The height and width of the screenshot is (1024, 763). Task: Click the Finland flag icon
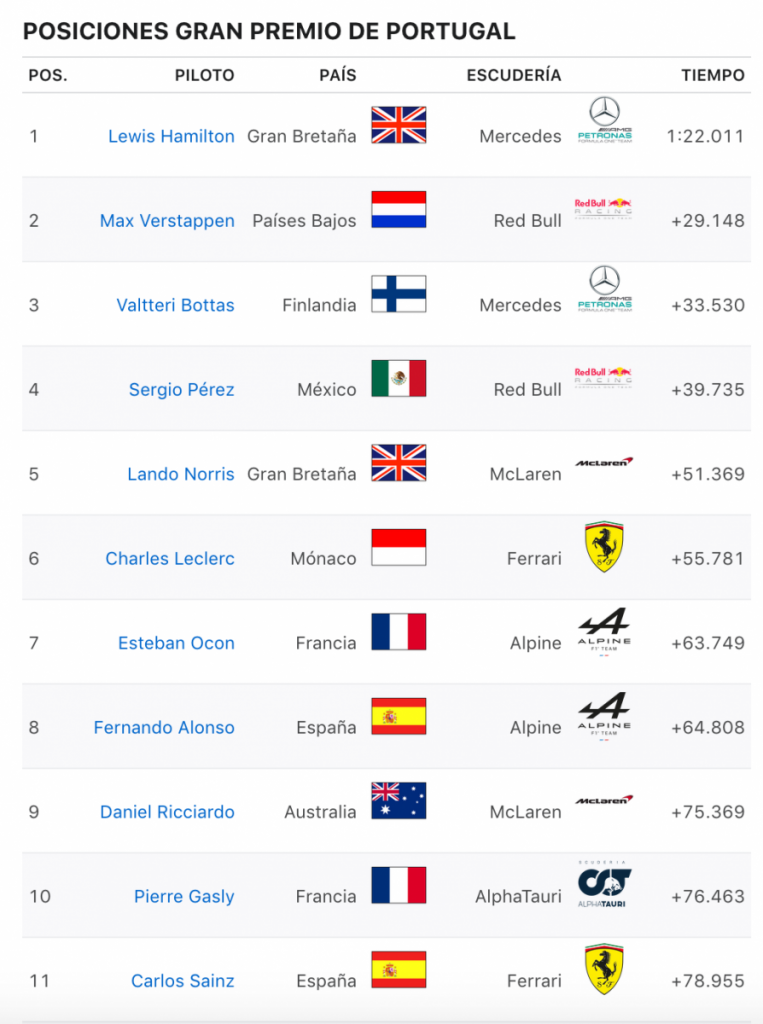[398, 294]
